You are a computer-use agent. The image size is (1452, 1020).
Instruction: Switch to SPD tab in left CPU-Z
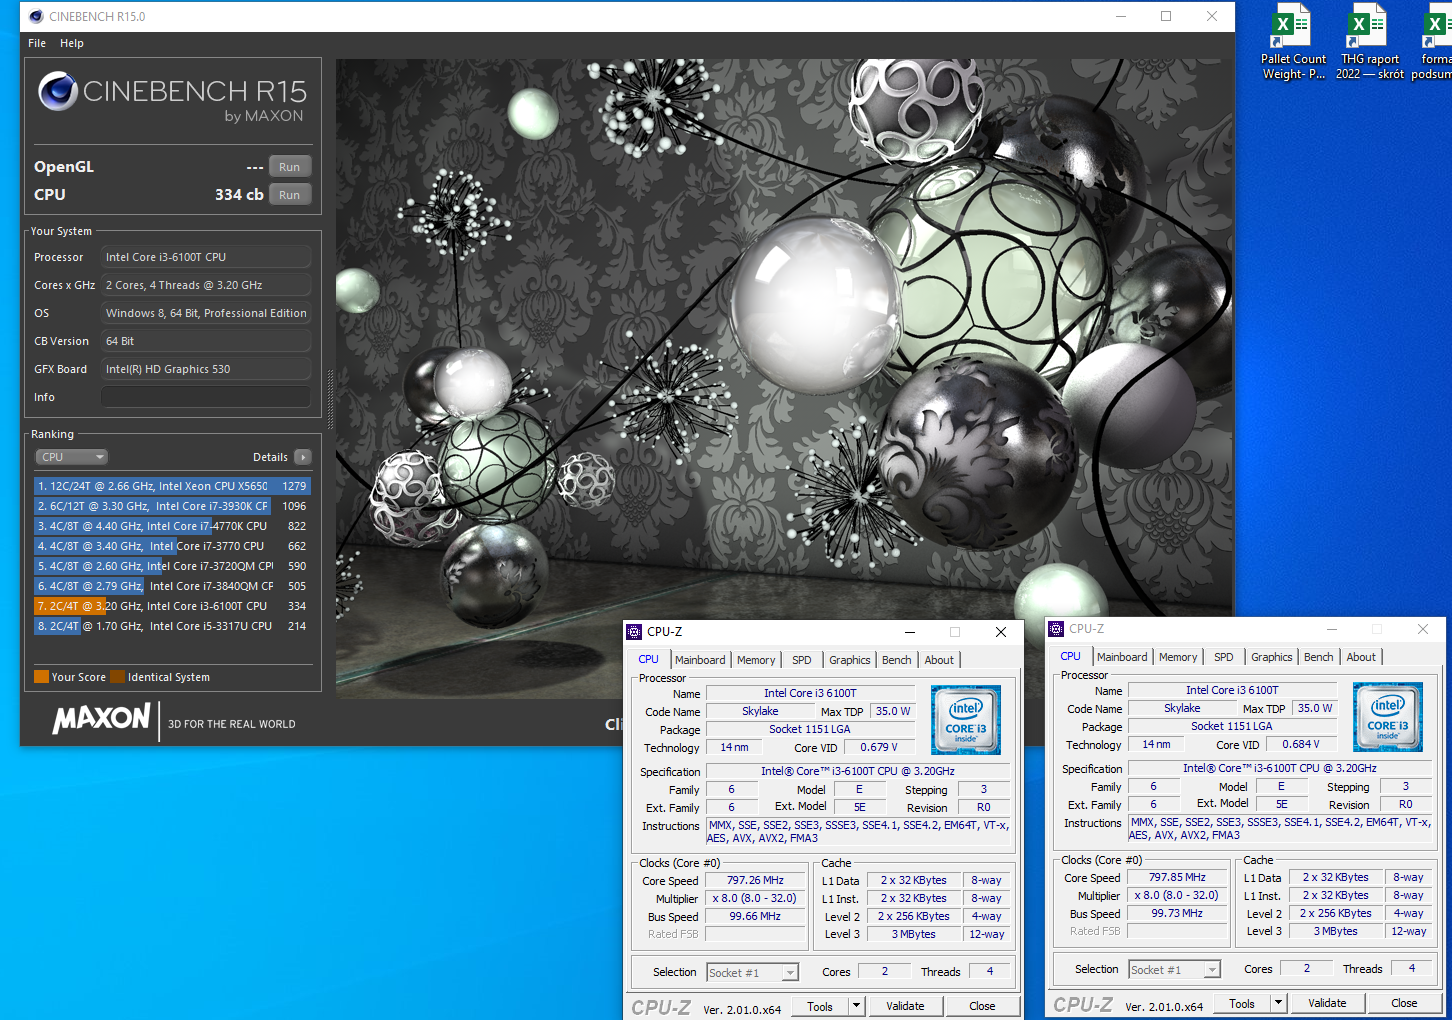(x=802, y=660)
